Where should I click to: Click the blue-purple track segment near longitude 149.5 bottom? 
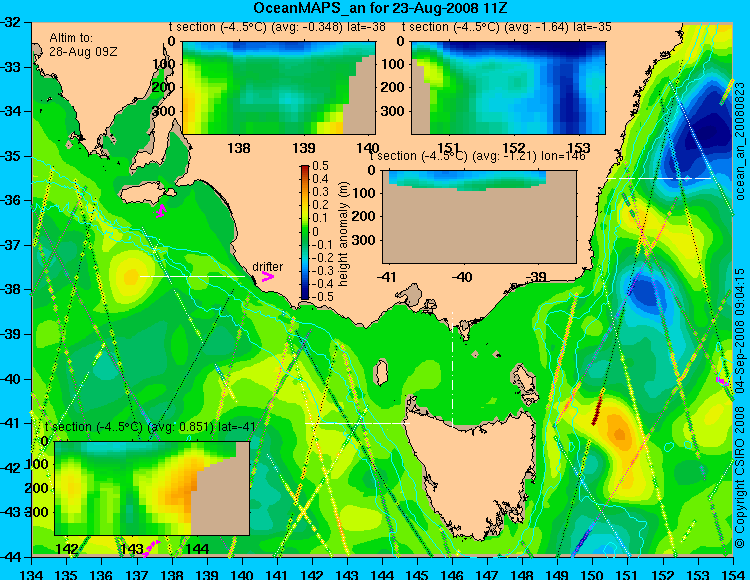pyautogui.click(x=582, y=540)
